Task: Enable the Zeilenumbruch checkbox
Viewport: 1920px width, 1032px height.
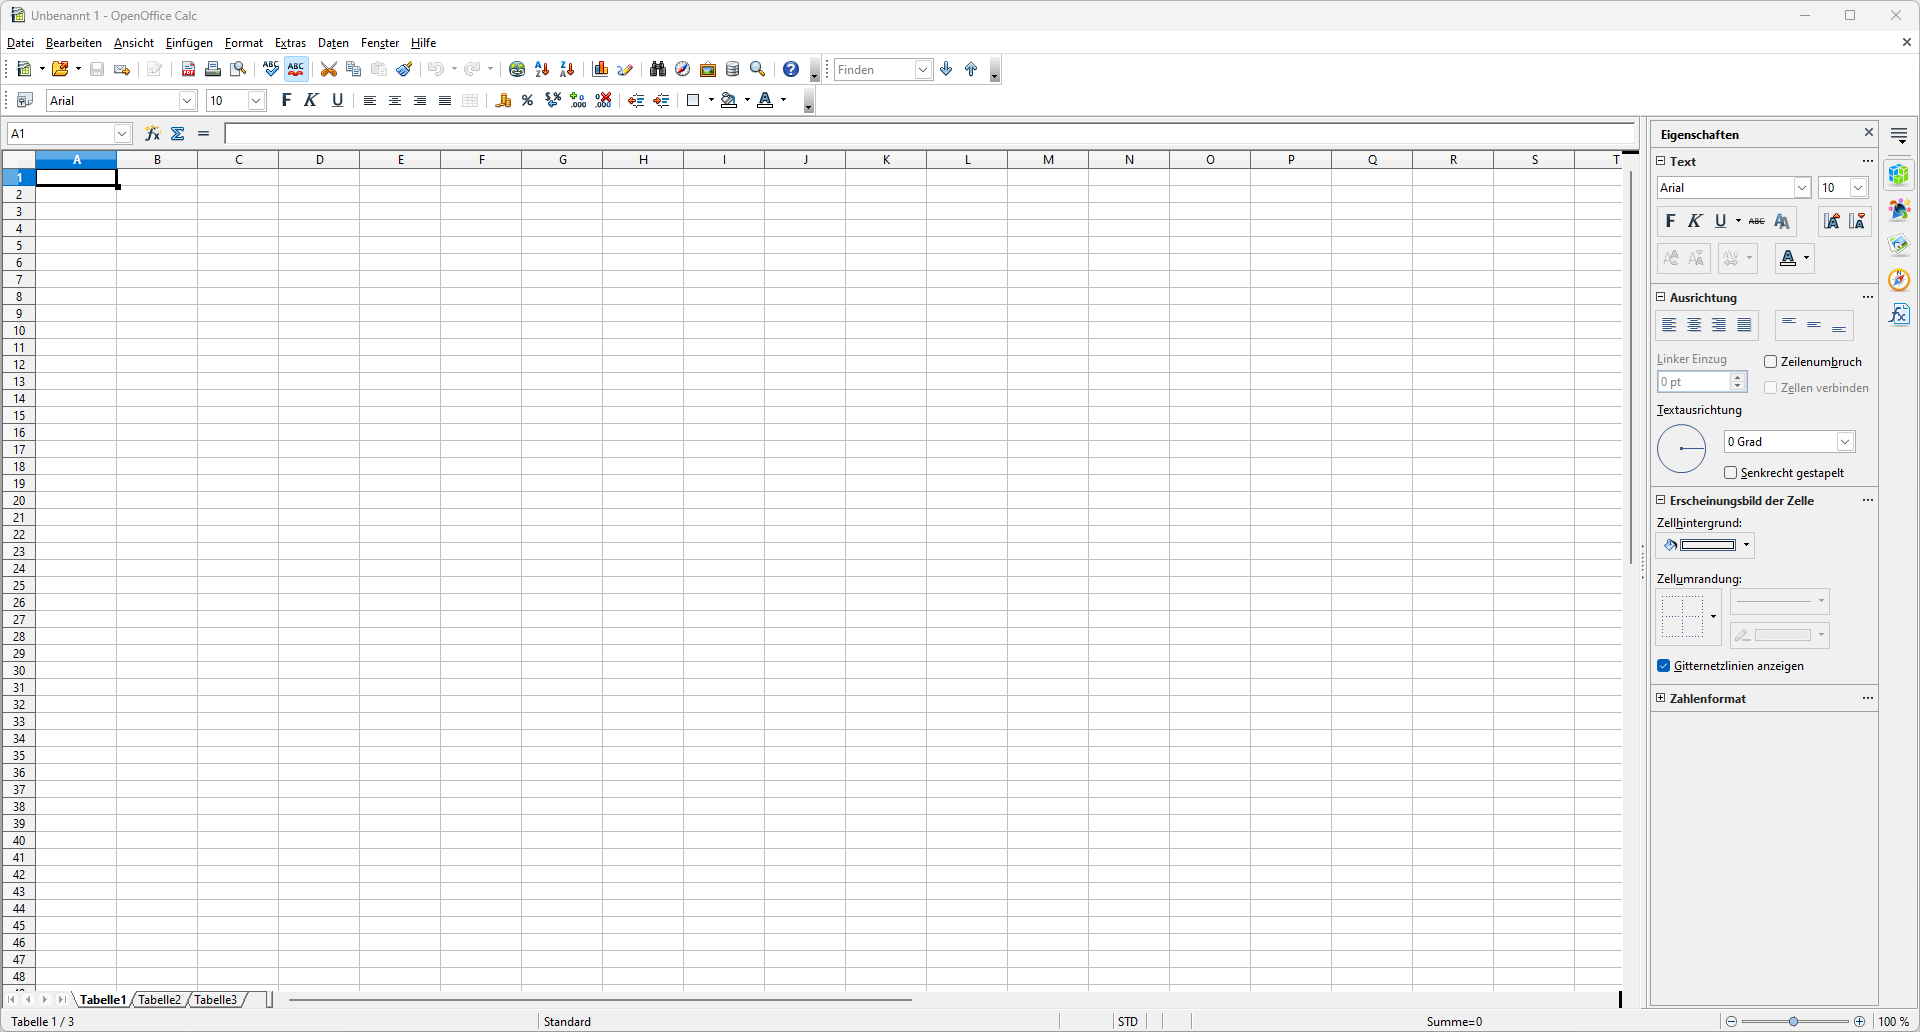Action: pos(1771,362)
